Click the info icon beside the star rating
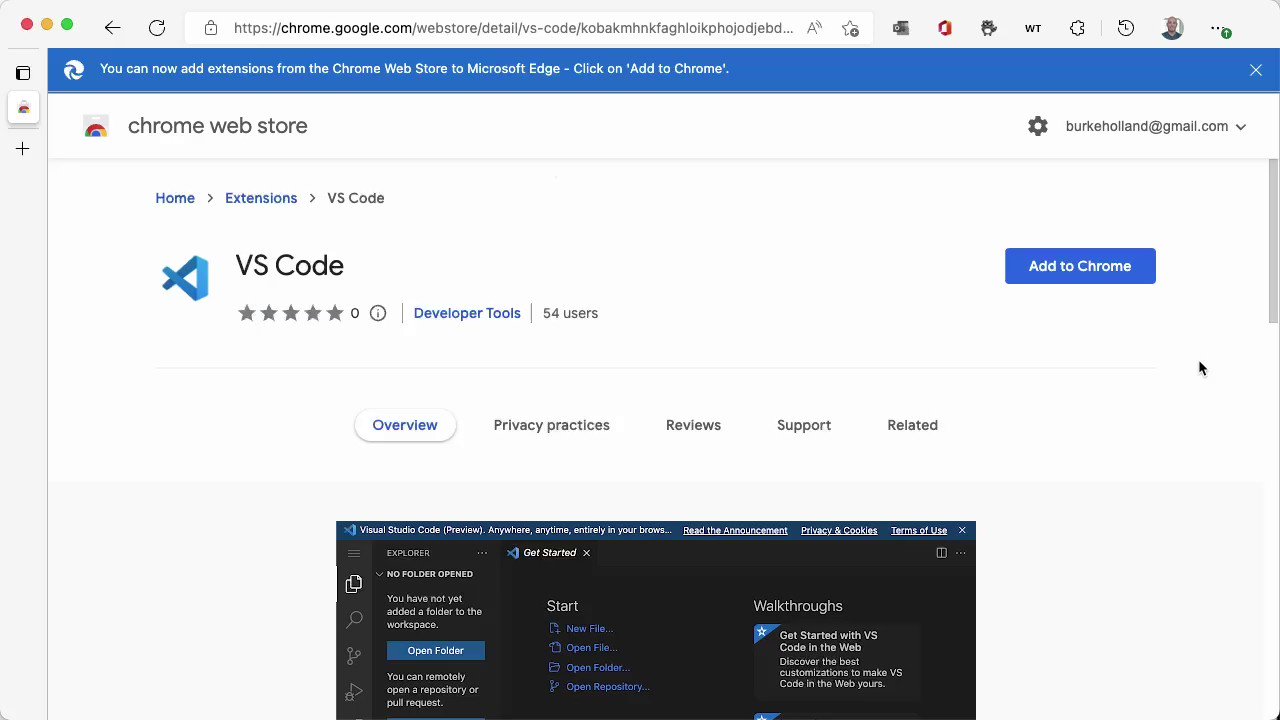This screenshot has width=1280, height=720. click(377, 313)
